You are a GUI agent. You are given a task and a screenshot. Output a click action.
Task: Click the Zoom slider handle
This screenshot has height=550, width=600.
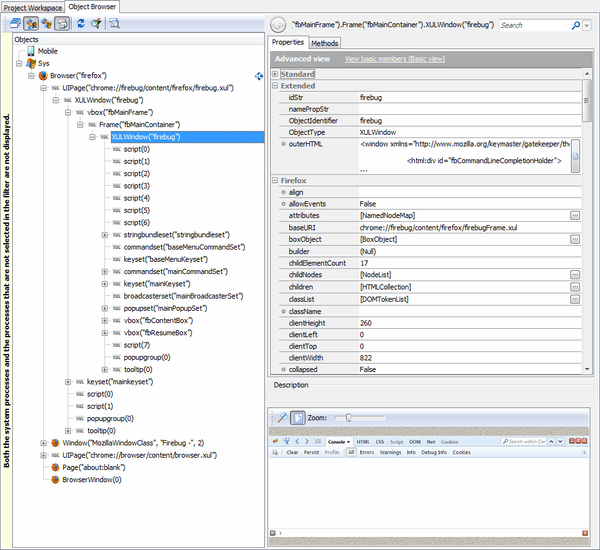point(349,417)
